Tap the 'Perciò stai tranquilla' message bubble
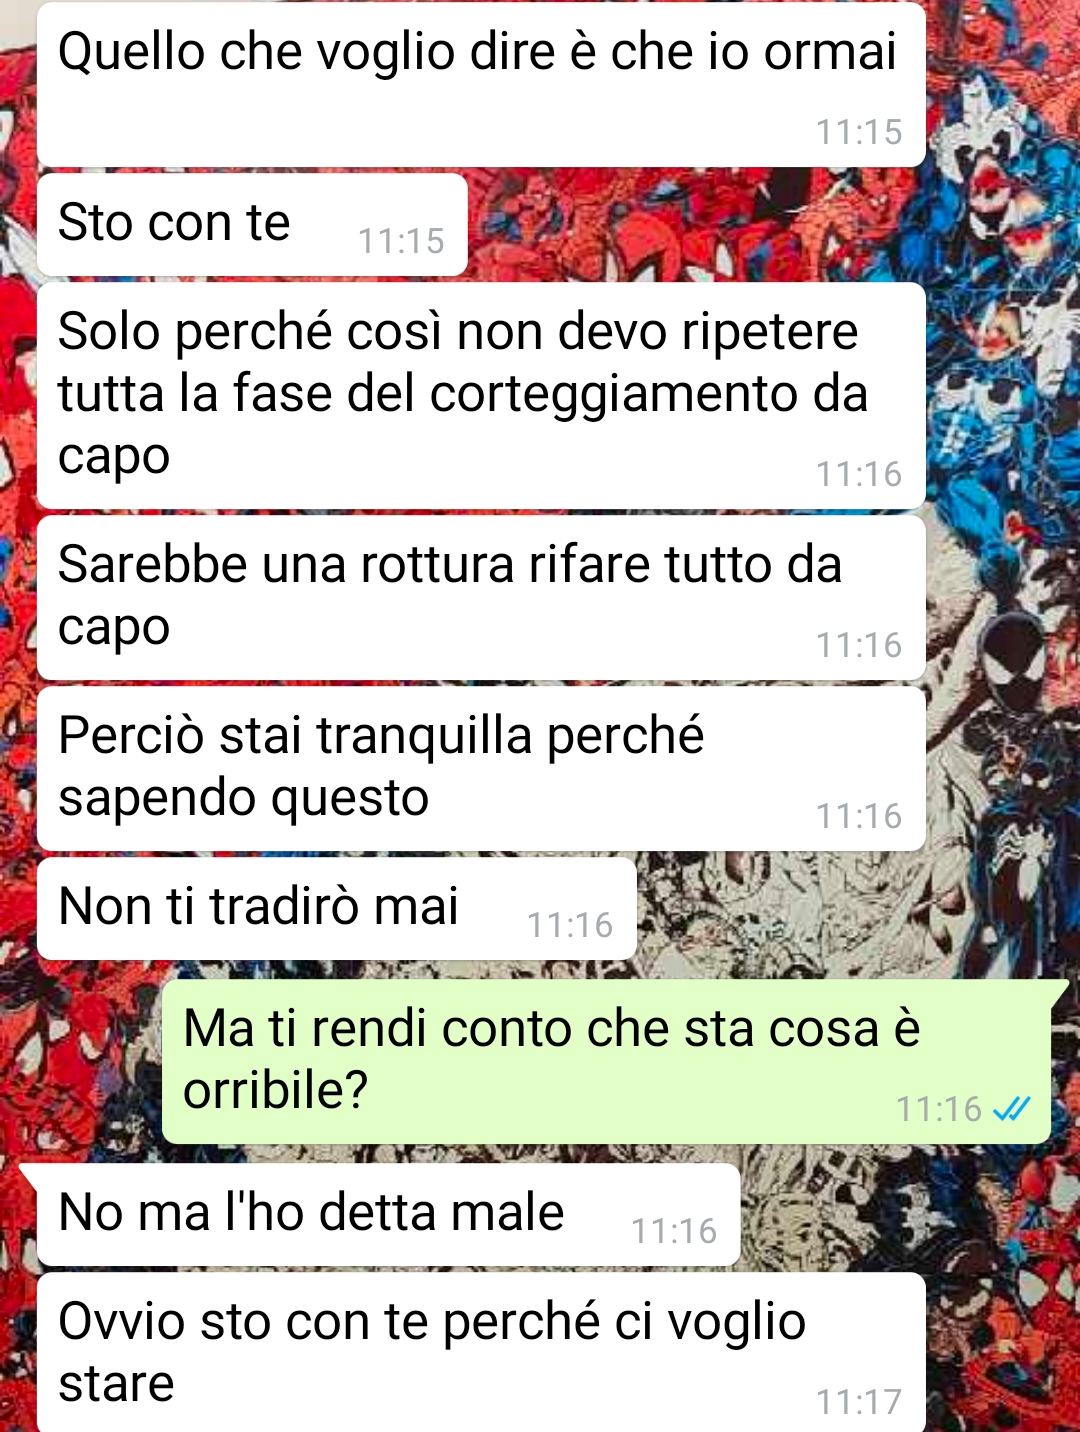This screenshot has height=1432, width=1080. [481, 769]
